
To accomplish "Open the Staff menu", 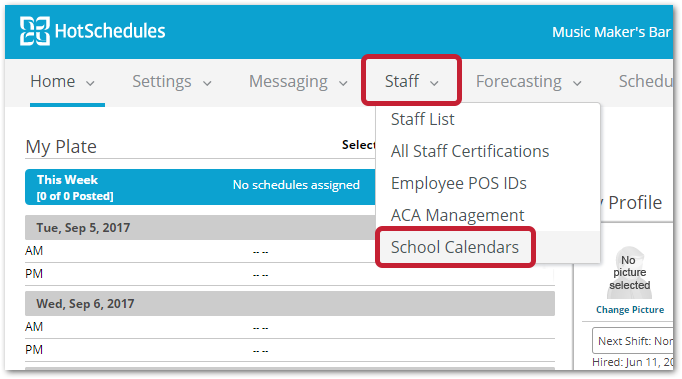I will (411, 81).
